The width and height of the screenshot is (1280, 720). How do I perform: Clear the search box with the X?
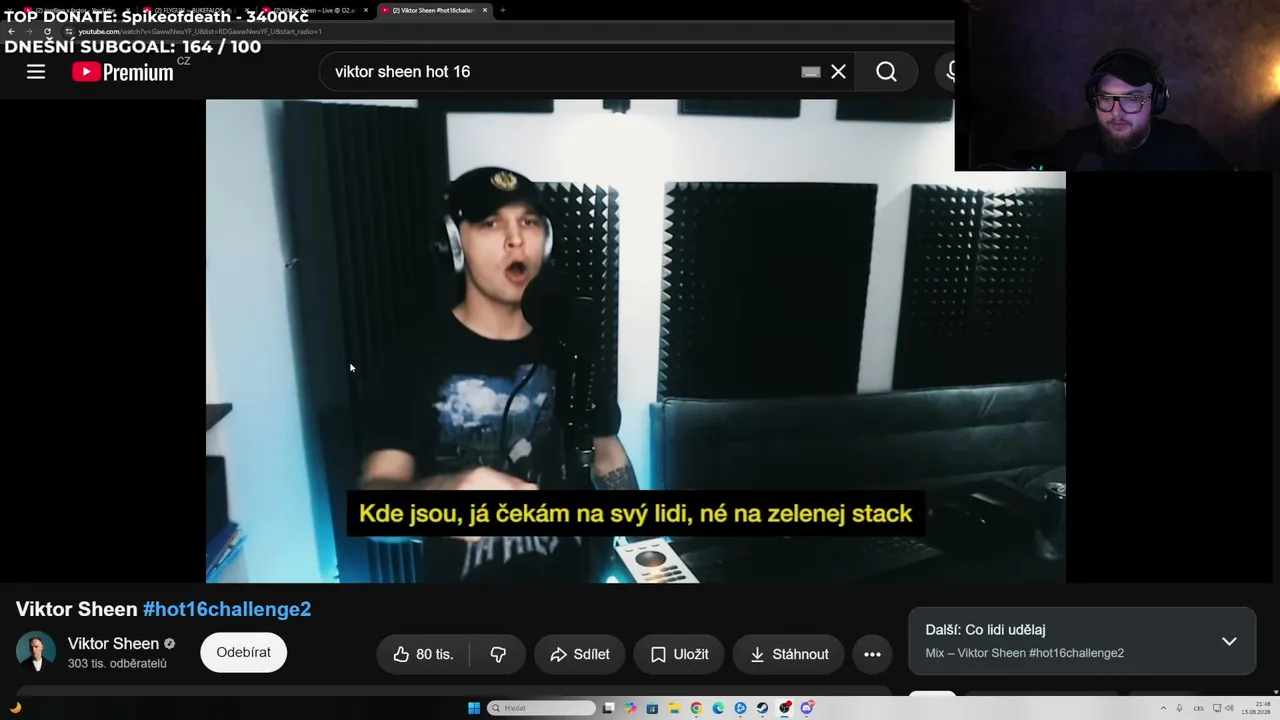pos(838,72)
